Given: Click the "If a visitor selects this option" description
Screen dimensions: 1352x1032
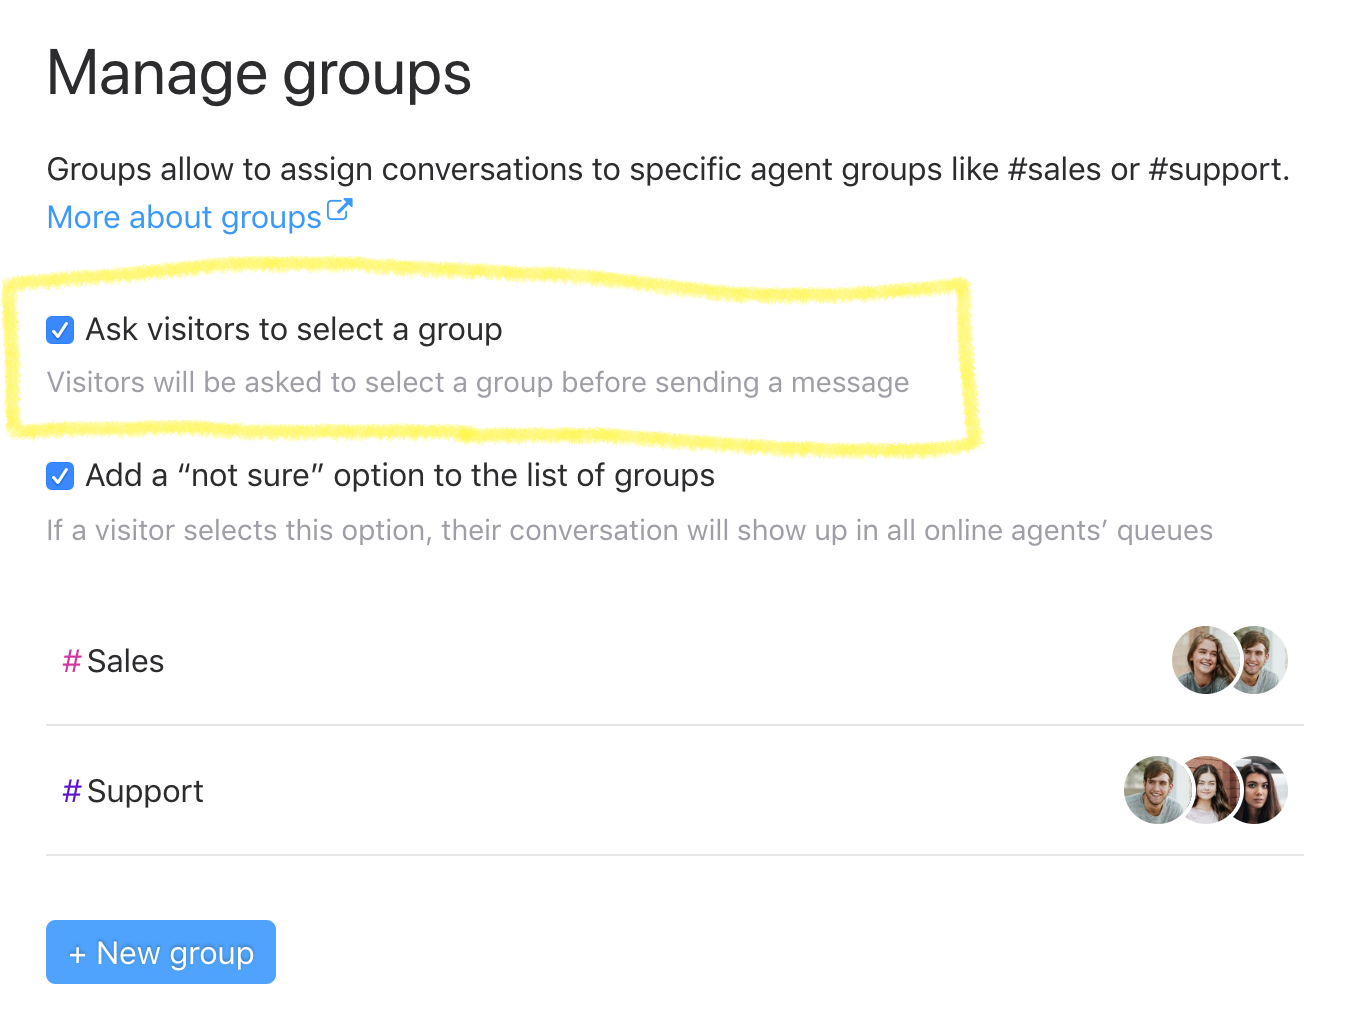Looking at the screenshot, I should coord(629,531).
